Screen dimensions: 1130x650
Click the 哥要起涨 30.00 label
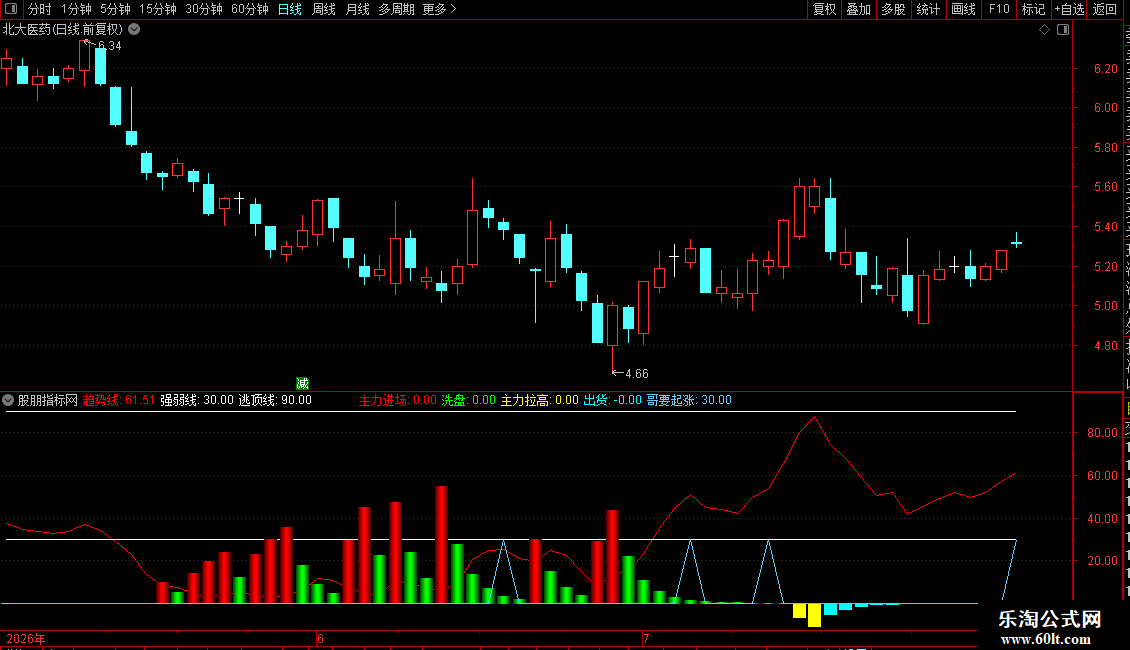tap(689, 400)
